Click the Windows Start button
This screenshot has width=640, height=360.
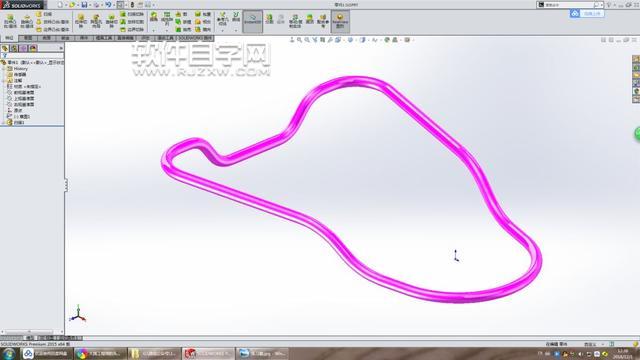(9, 353)
